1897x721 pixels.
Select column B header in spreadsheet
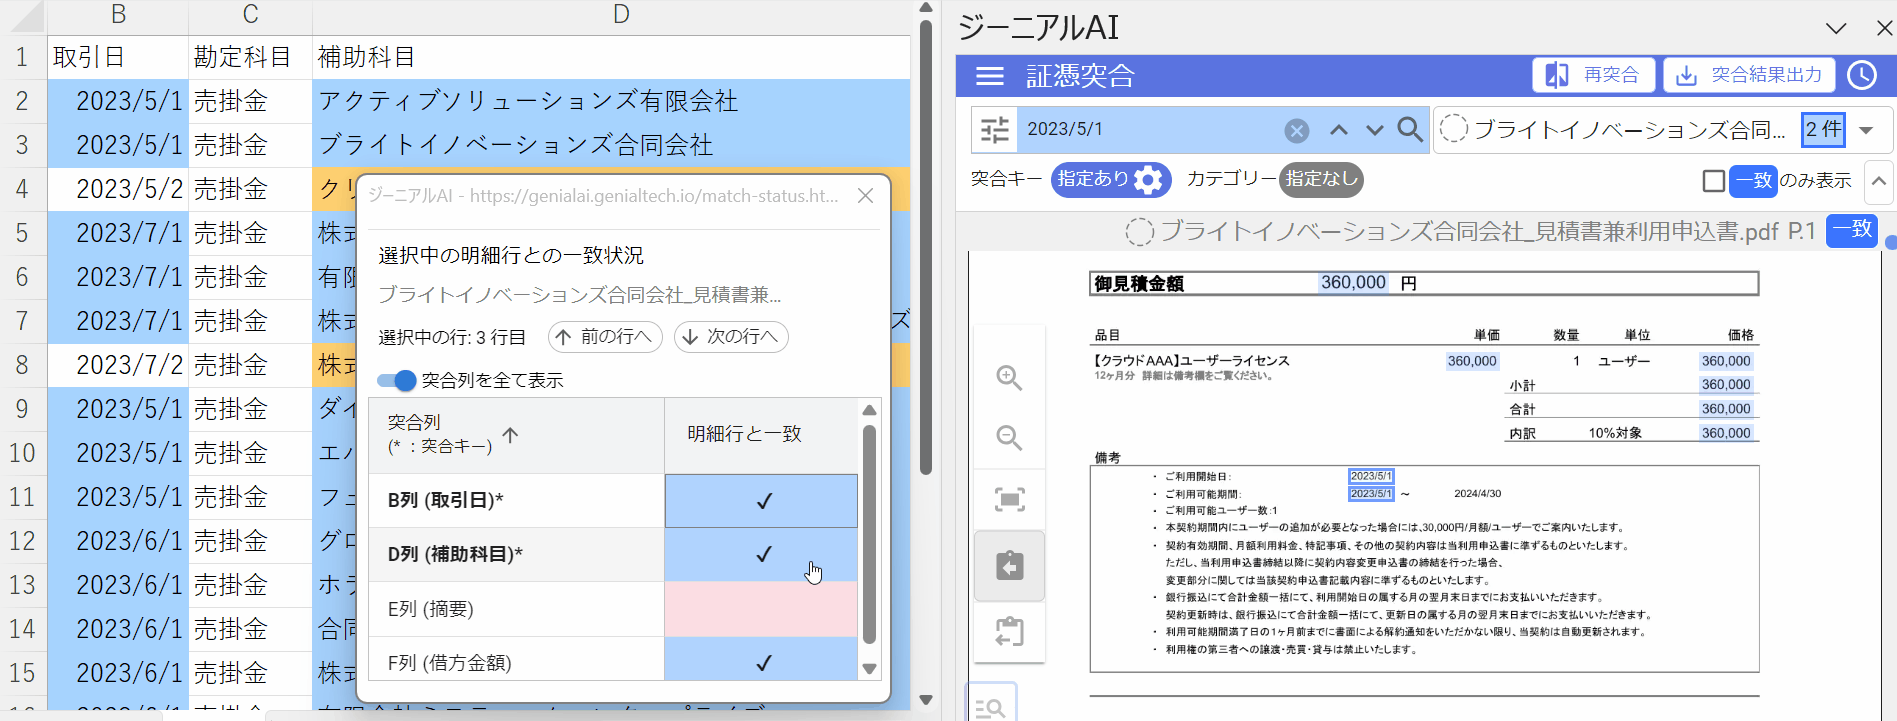[118, 15]
